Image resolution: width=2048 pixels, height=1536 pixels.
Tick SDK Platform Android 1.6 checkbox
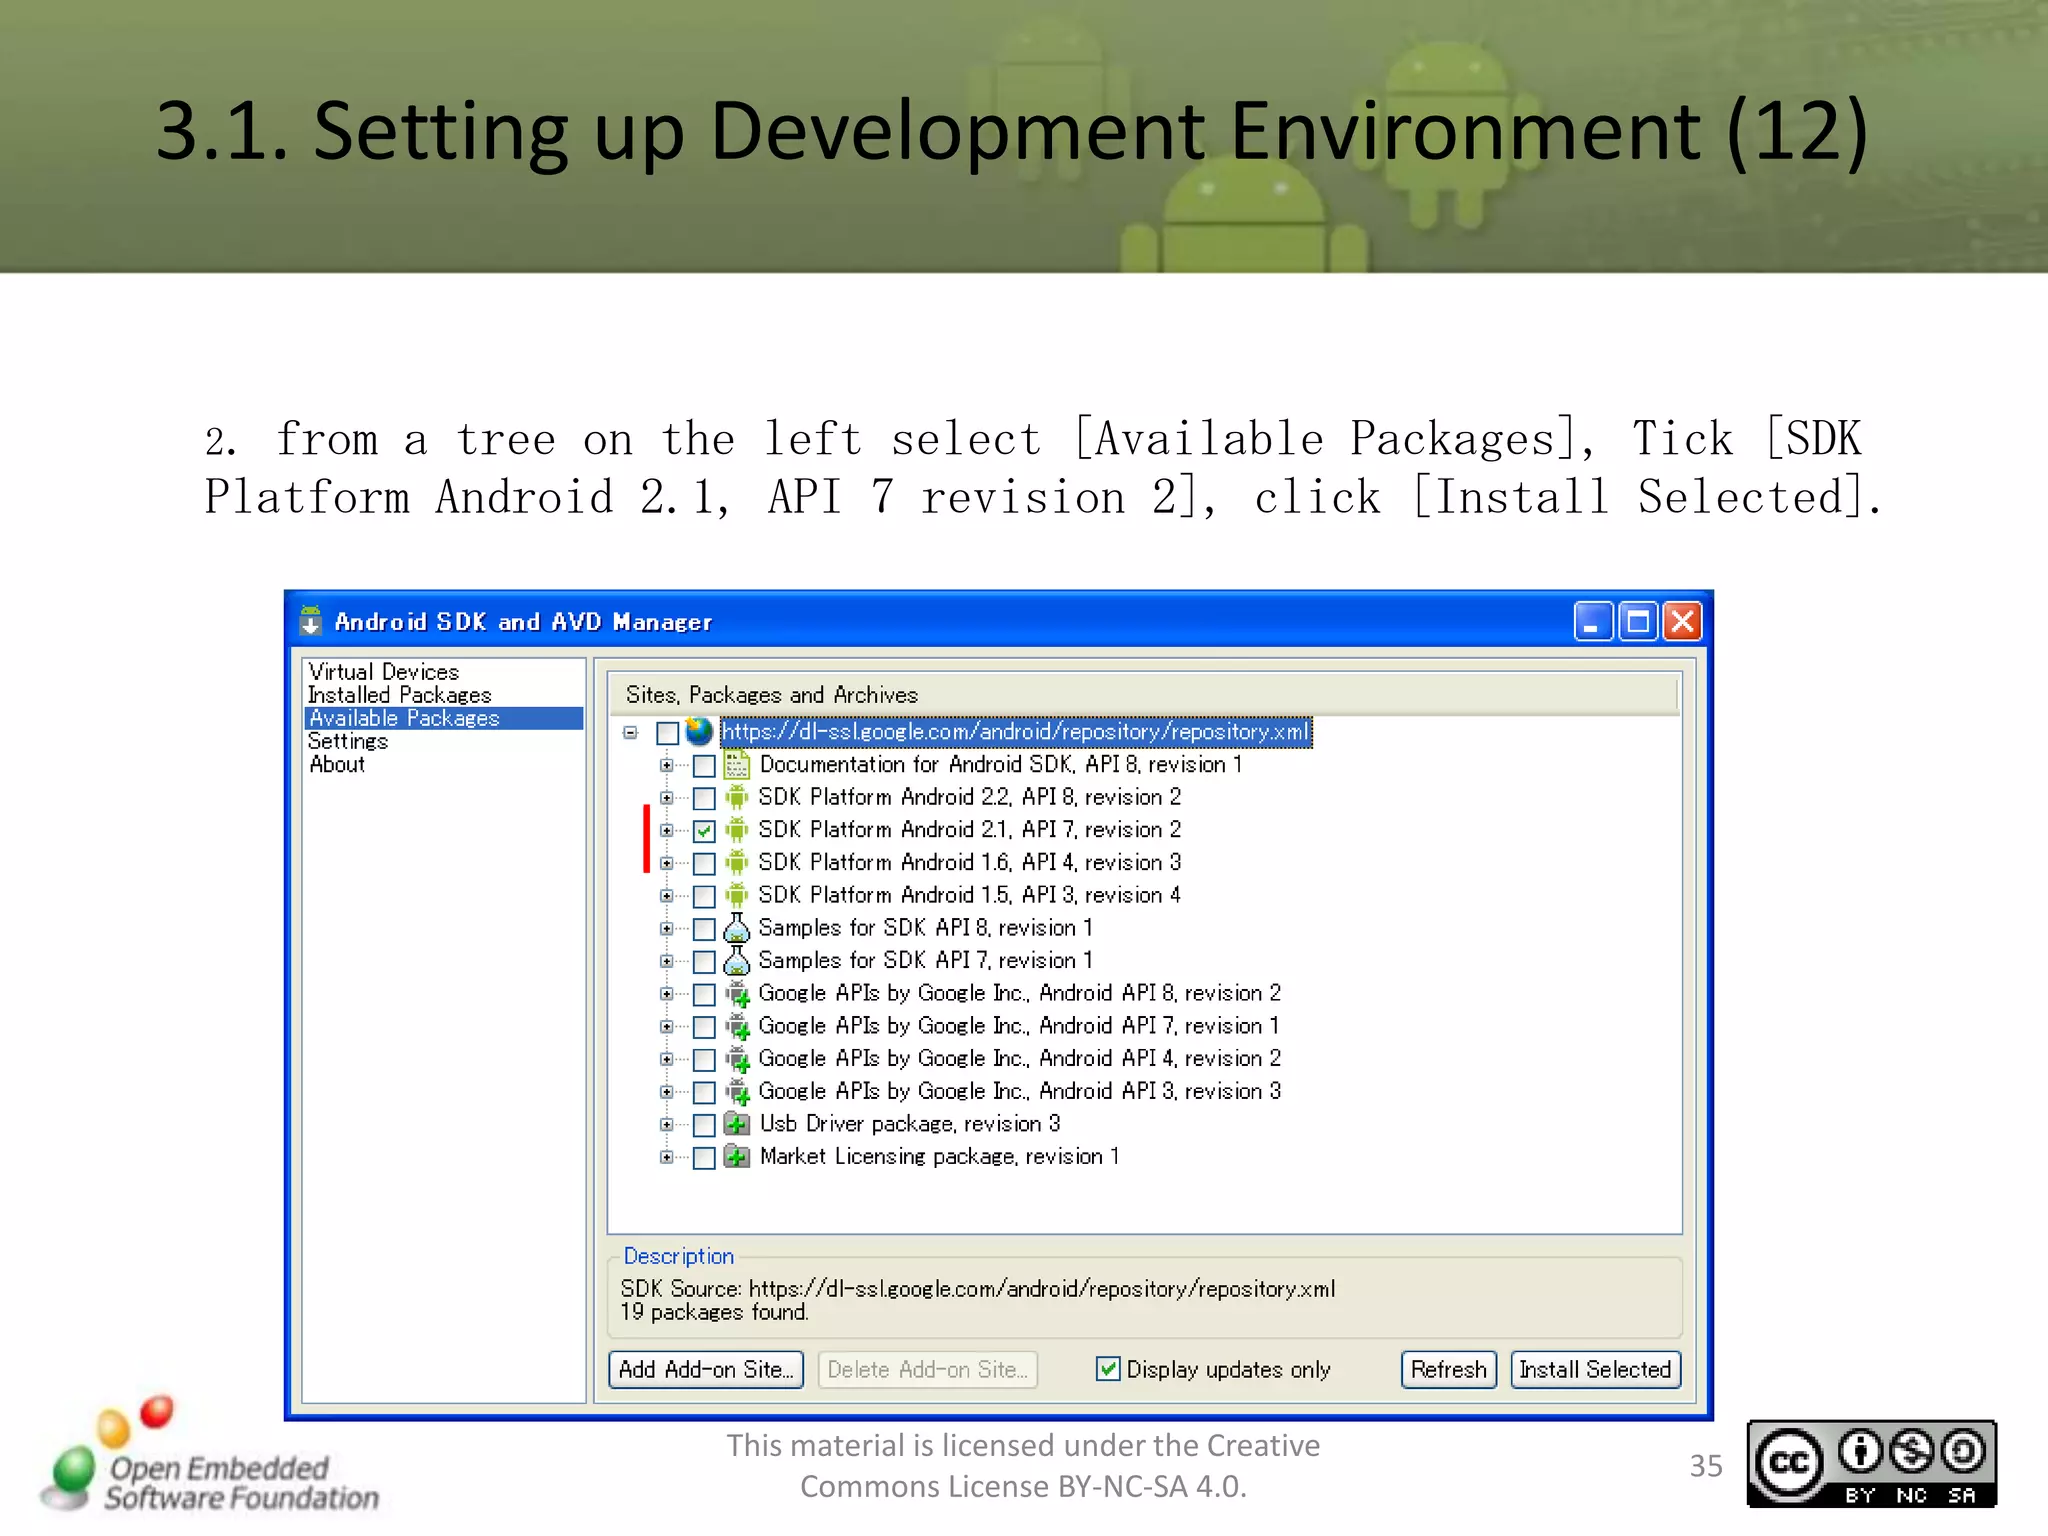tap(704, 864)
